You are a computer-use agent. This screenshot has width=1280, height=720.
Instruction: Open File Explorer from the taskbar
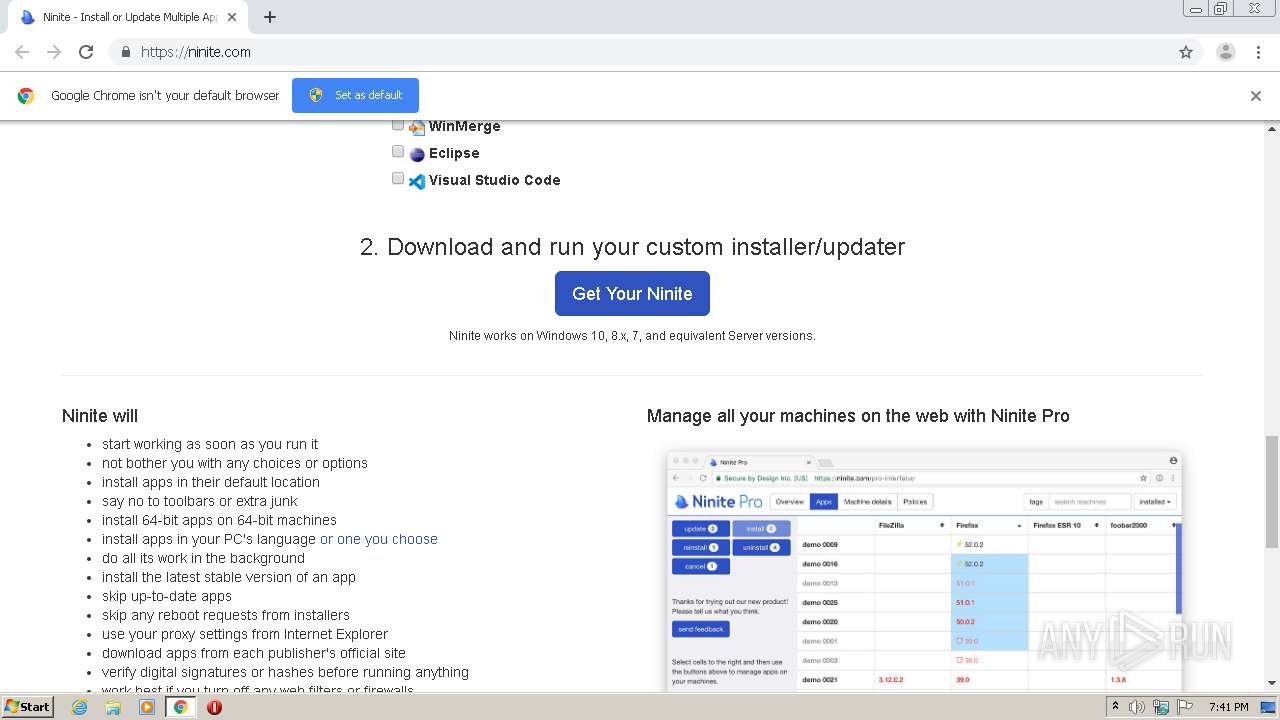(x=113, y=707)
